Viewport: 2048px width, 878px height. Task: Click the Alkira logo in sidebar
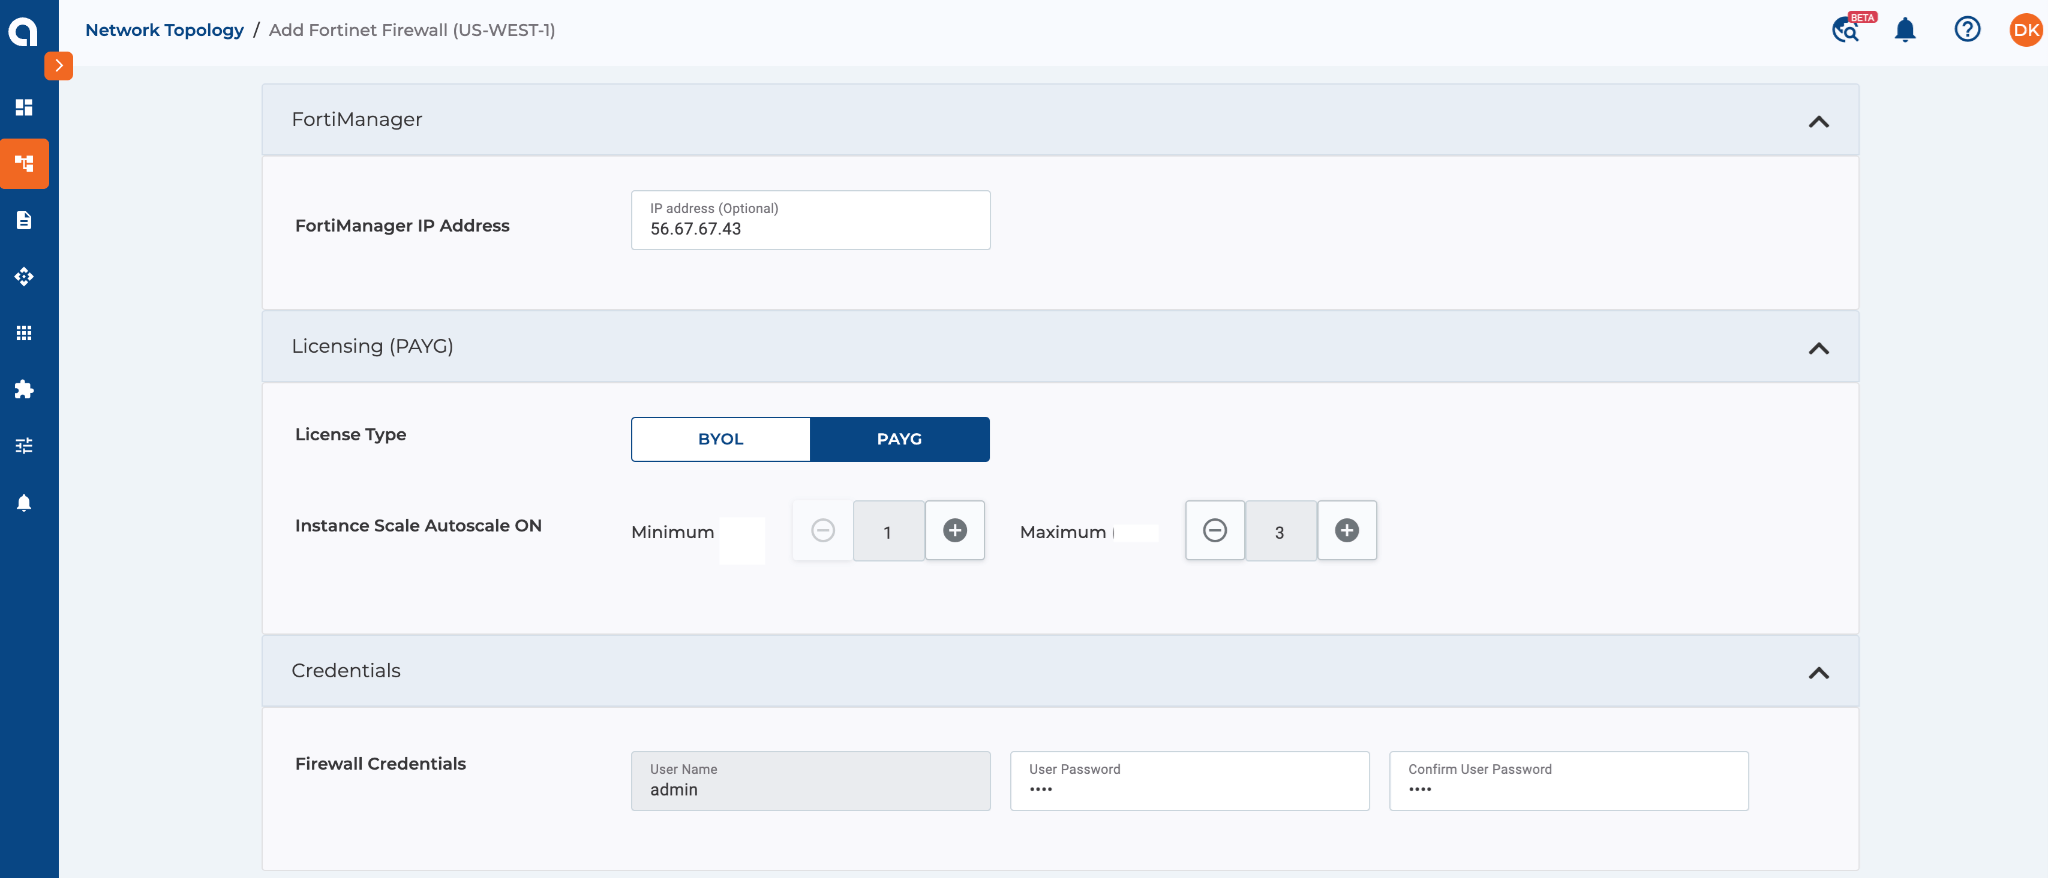coord(23,31)
